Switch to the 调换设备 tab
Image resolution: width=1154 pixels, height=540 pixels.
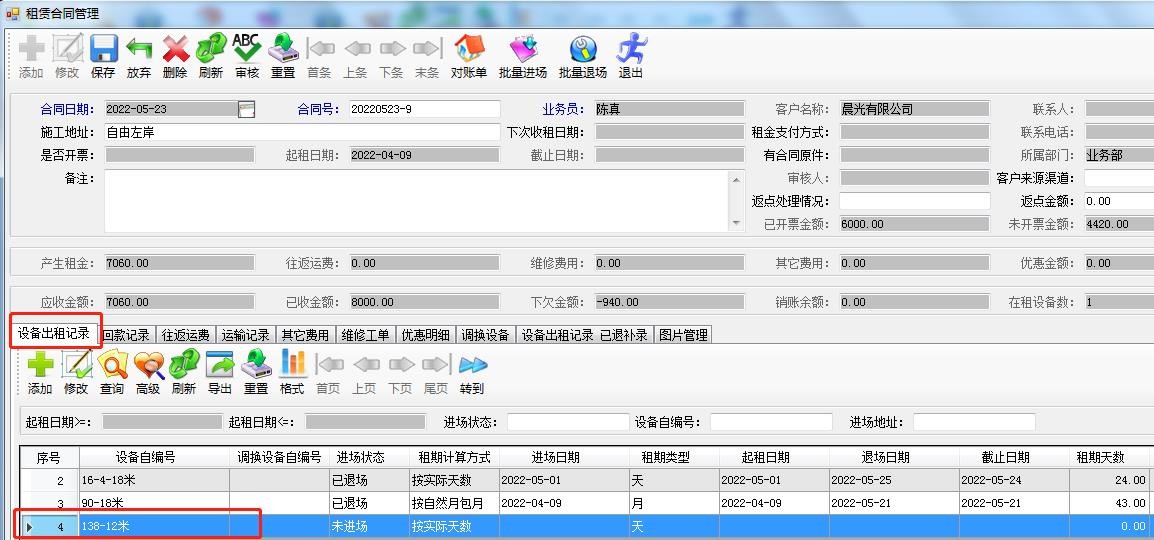(x=486, y=335)
